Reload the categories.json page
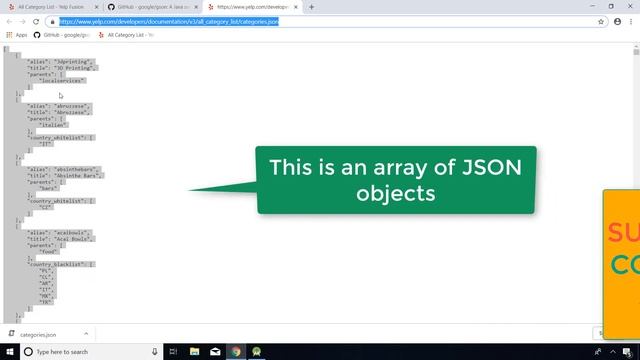The width and height of the screenshot is (640, 360). coord(36,22)
